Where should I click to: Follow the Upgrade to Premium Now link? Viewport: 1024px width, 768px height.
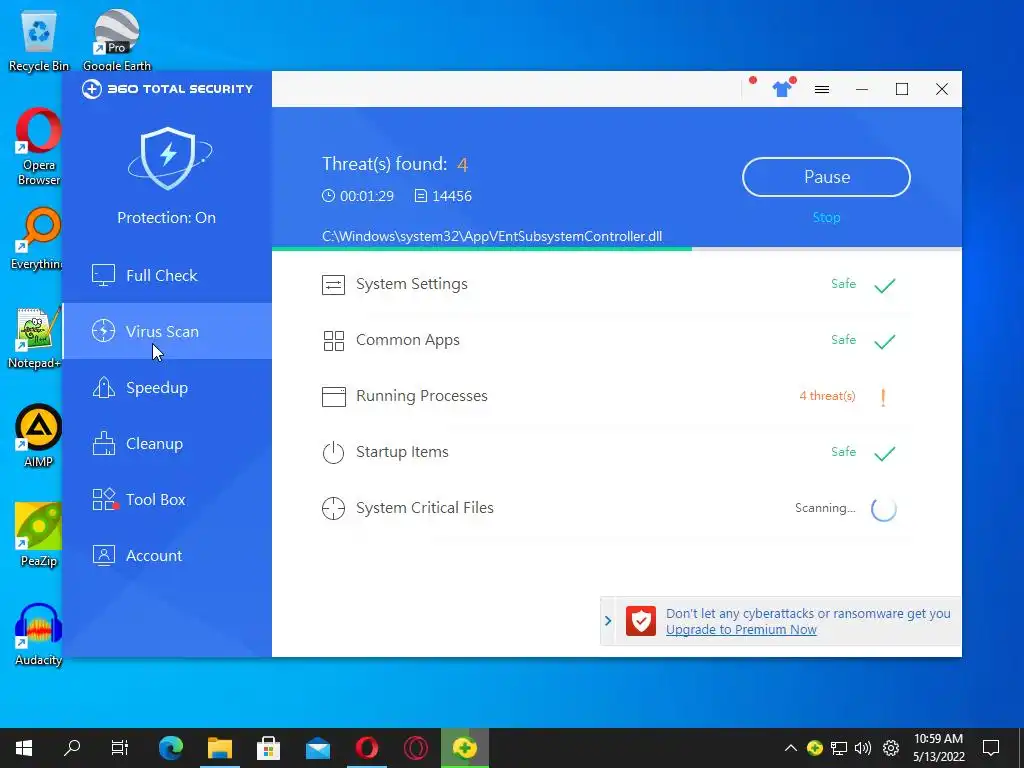tap(741, 630)
